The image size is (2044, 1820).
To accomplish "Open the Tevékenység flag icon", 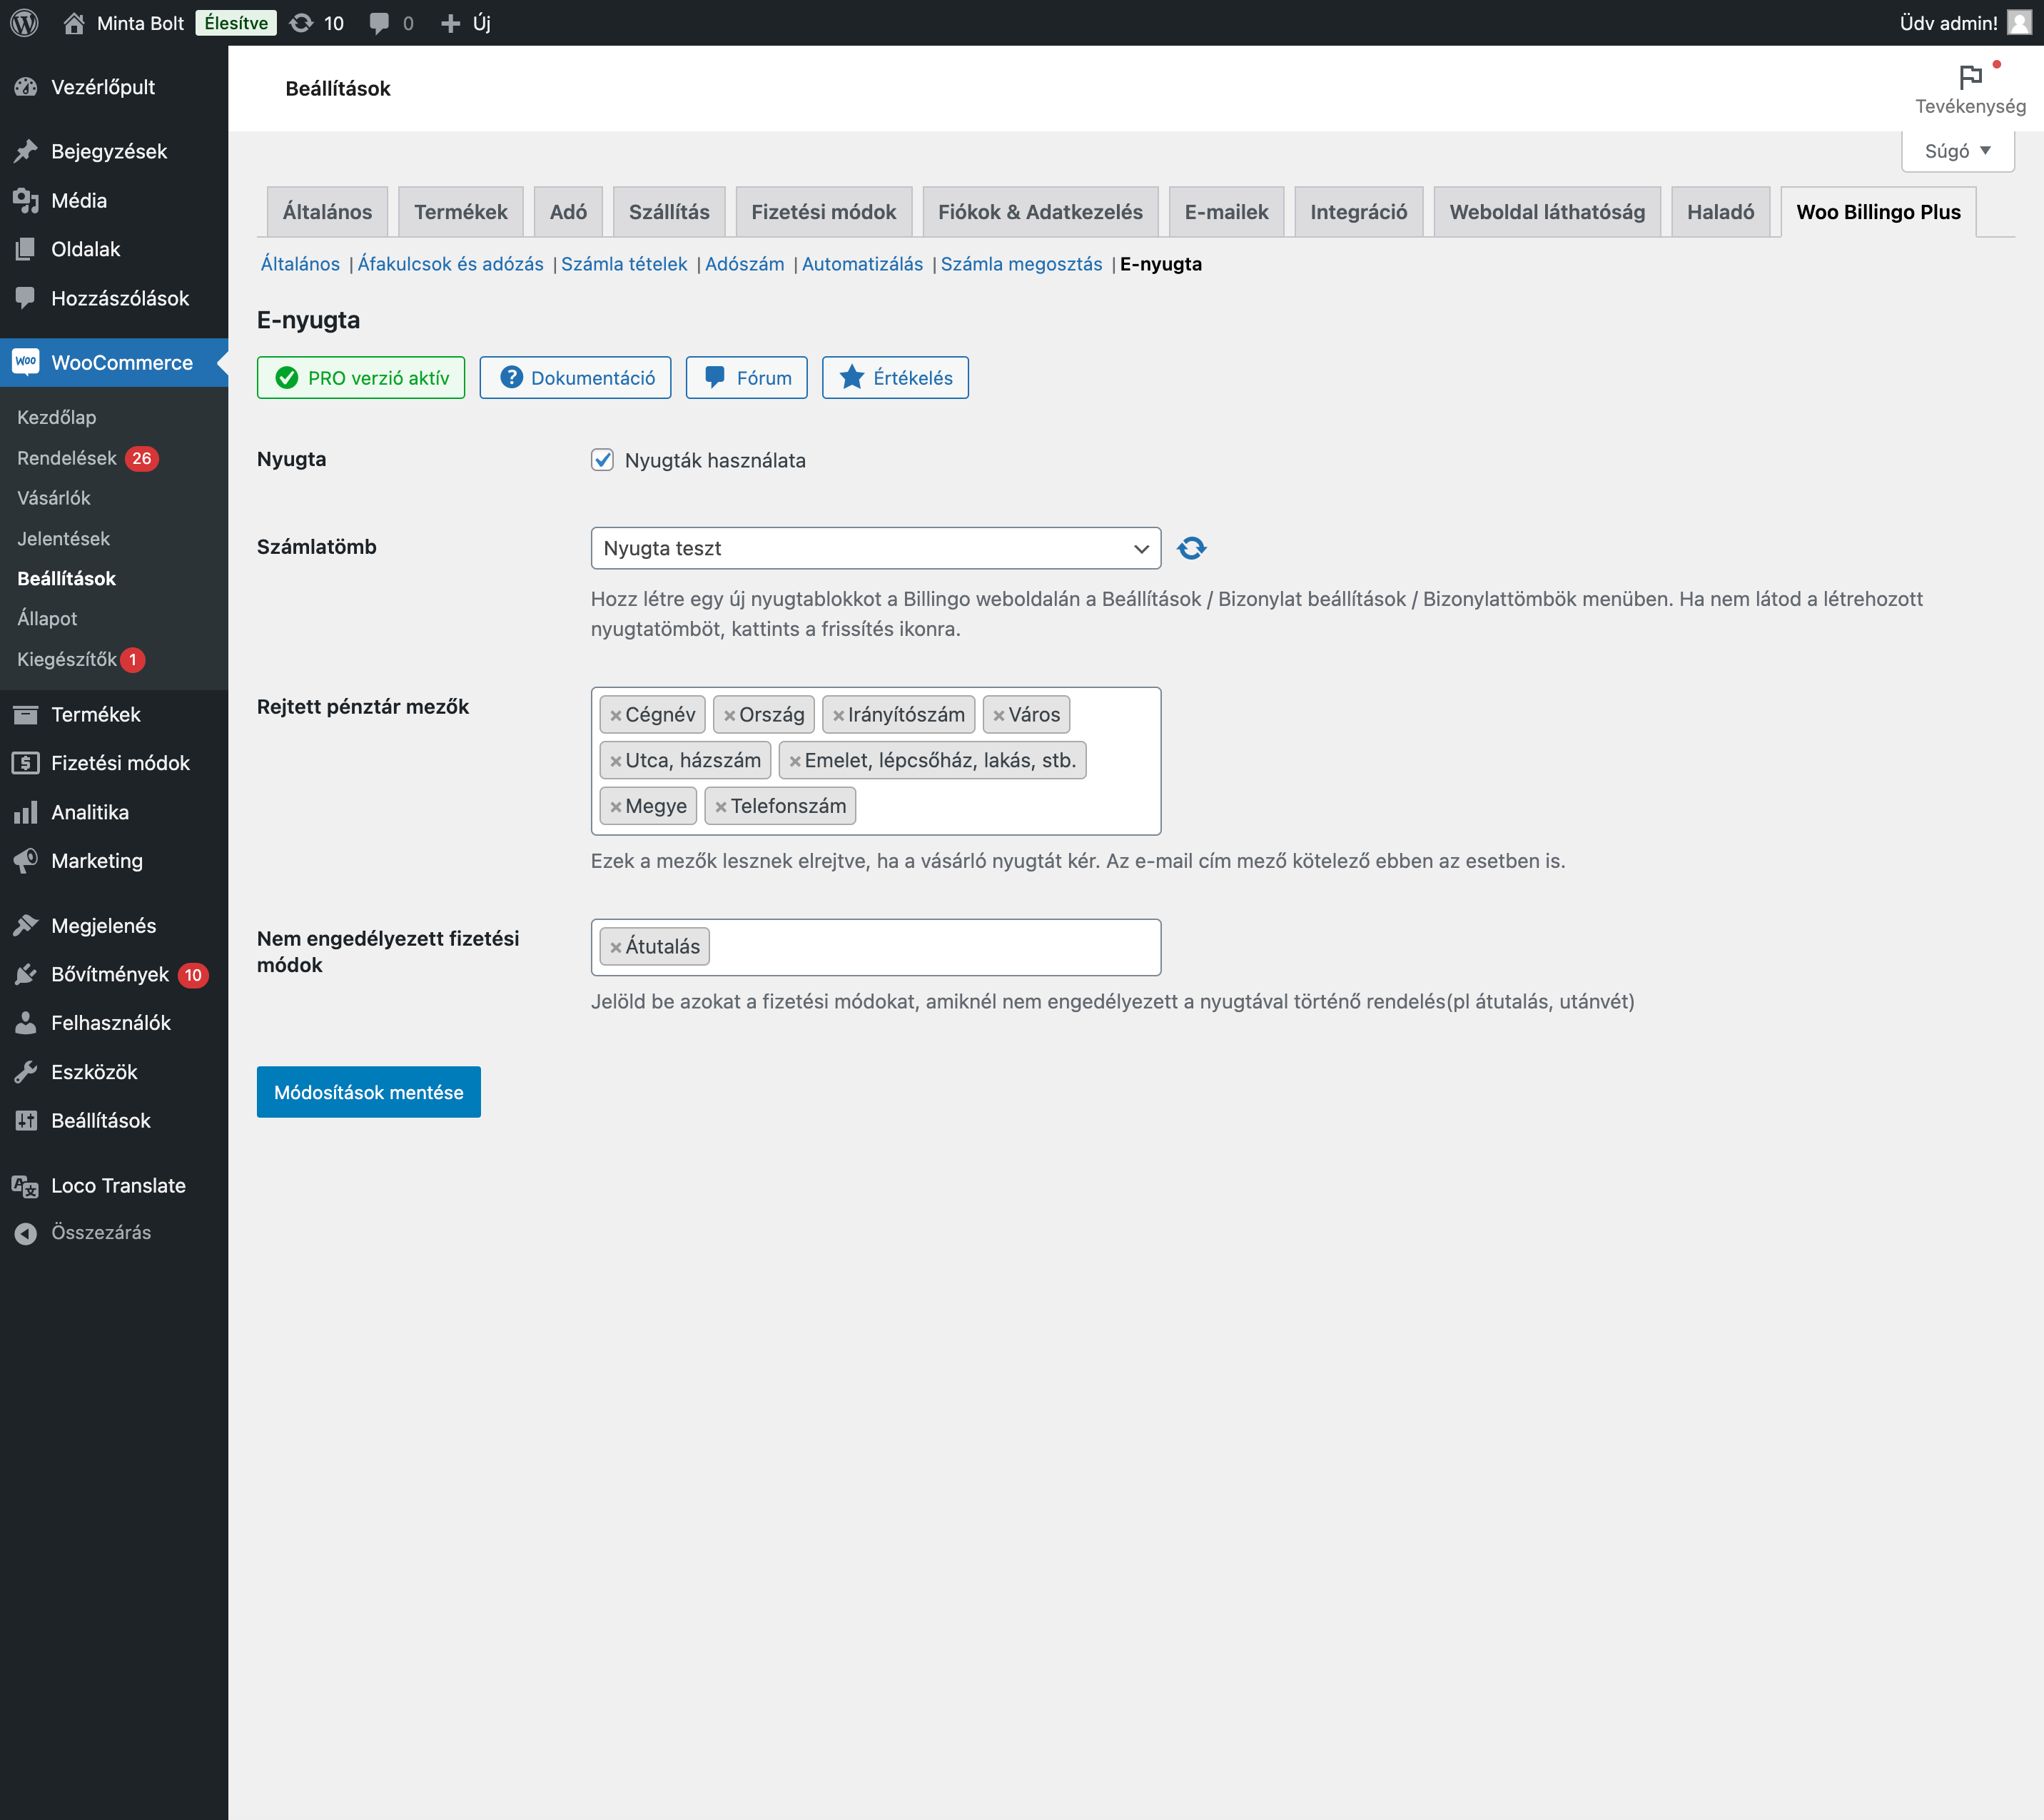I will 1970,77.
